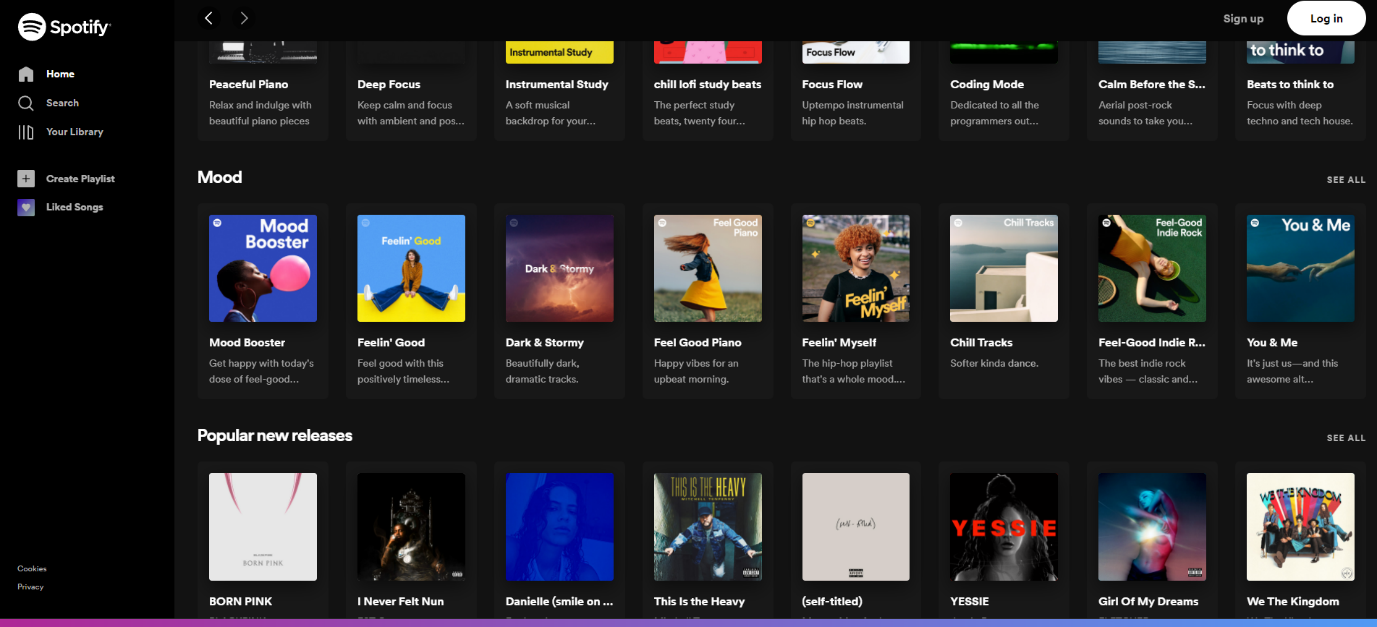This screenshot has width=1377, height=627.
Task: Go forward with the right arrow
Action: 244,18
